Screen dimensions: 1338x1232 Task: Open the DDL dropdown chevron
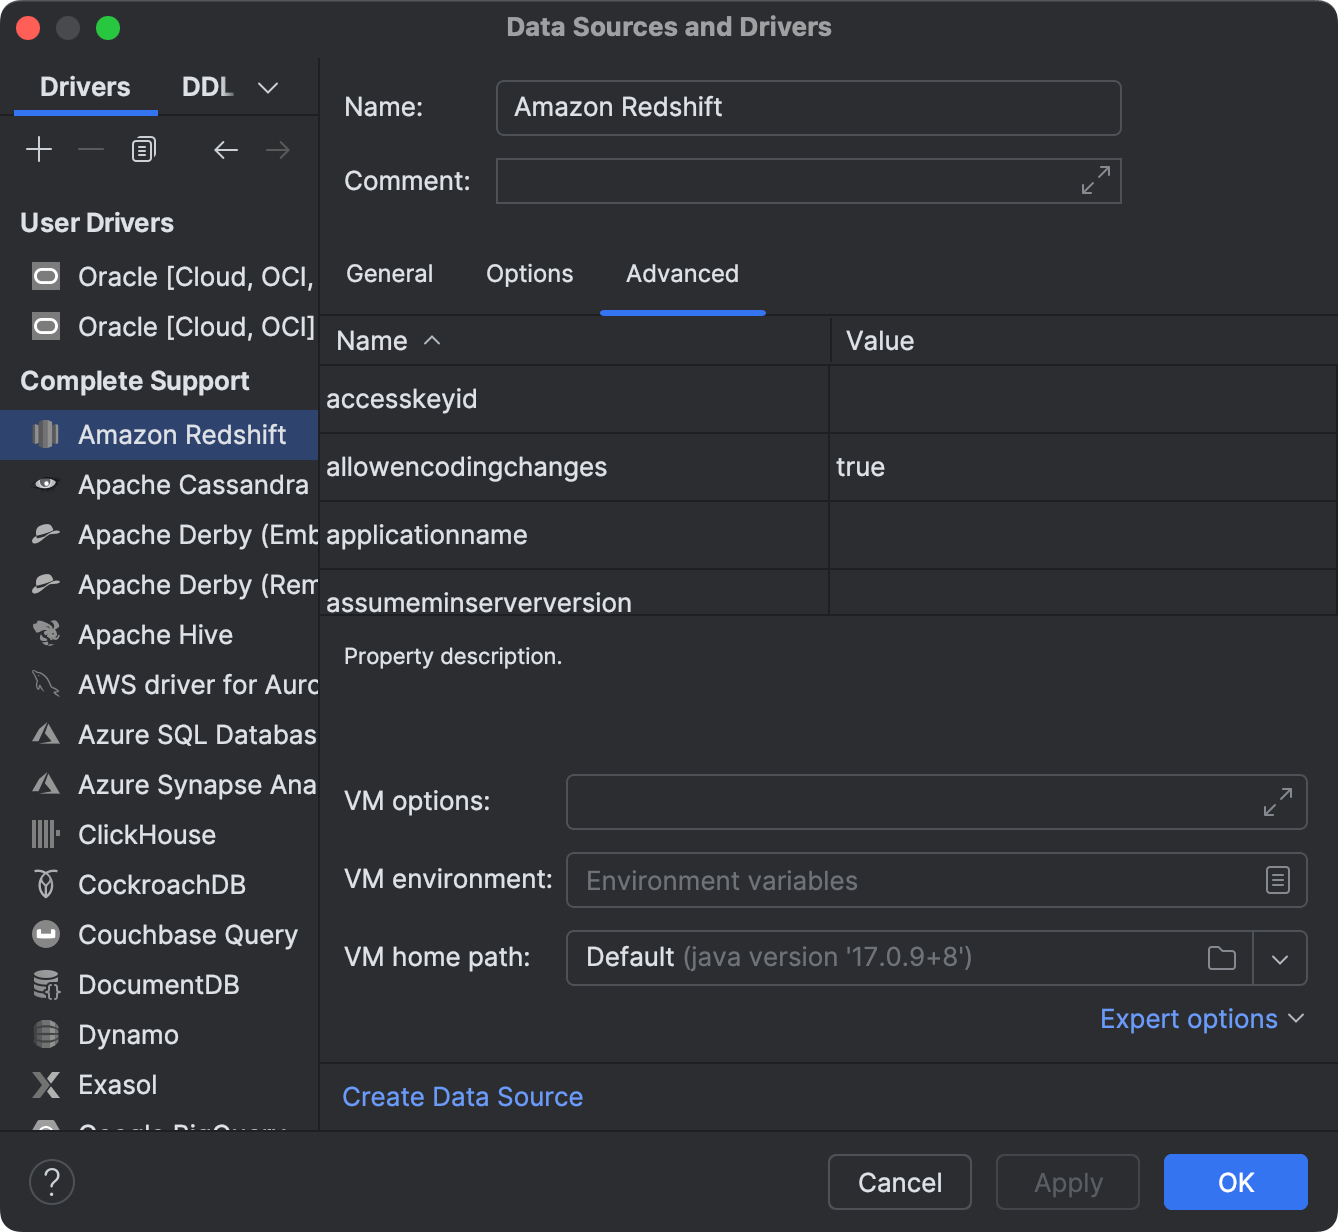[x=267, y=87]
